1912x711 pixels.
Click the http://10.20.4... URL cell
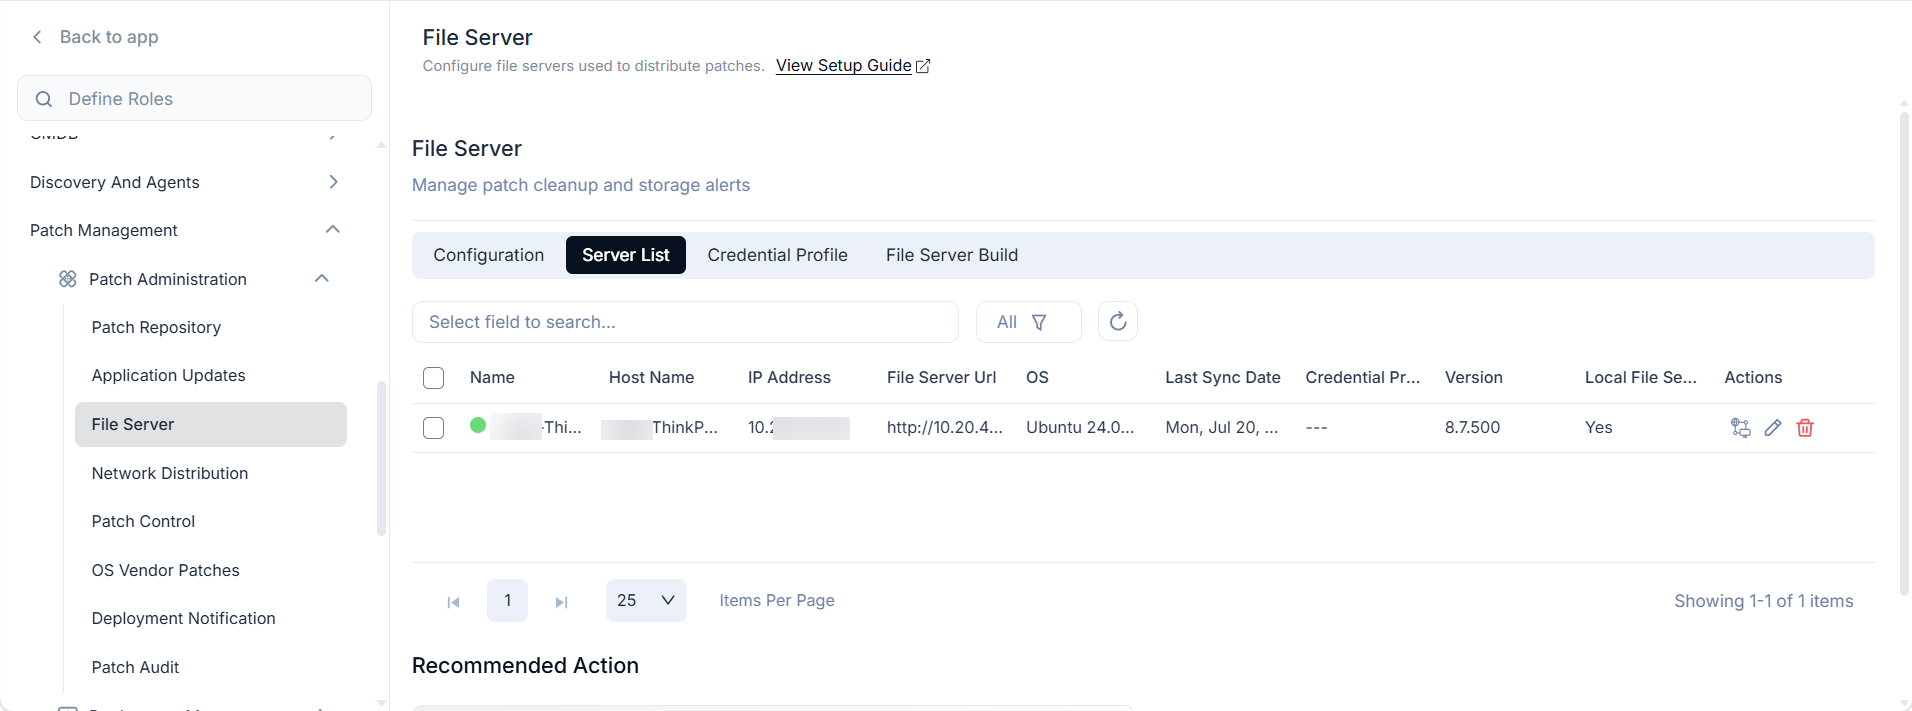point(944,427)
